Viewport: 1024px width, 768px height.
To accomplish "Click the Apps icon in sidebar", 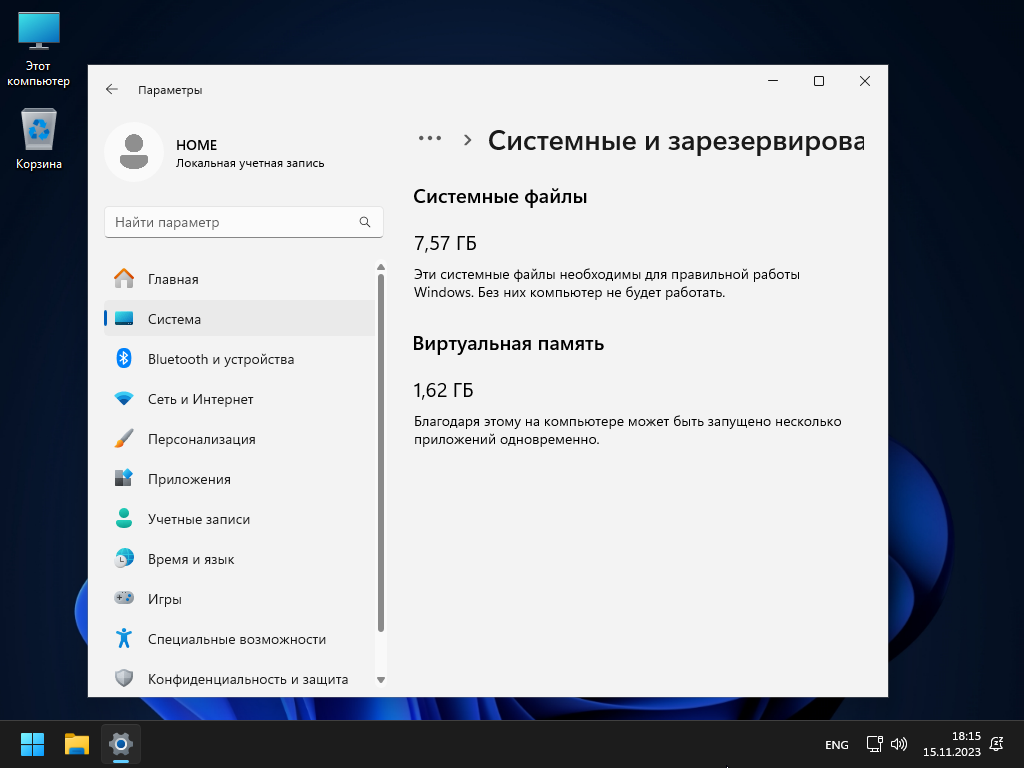I will (124, 479).
